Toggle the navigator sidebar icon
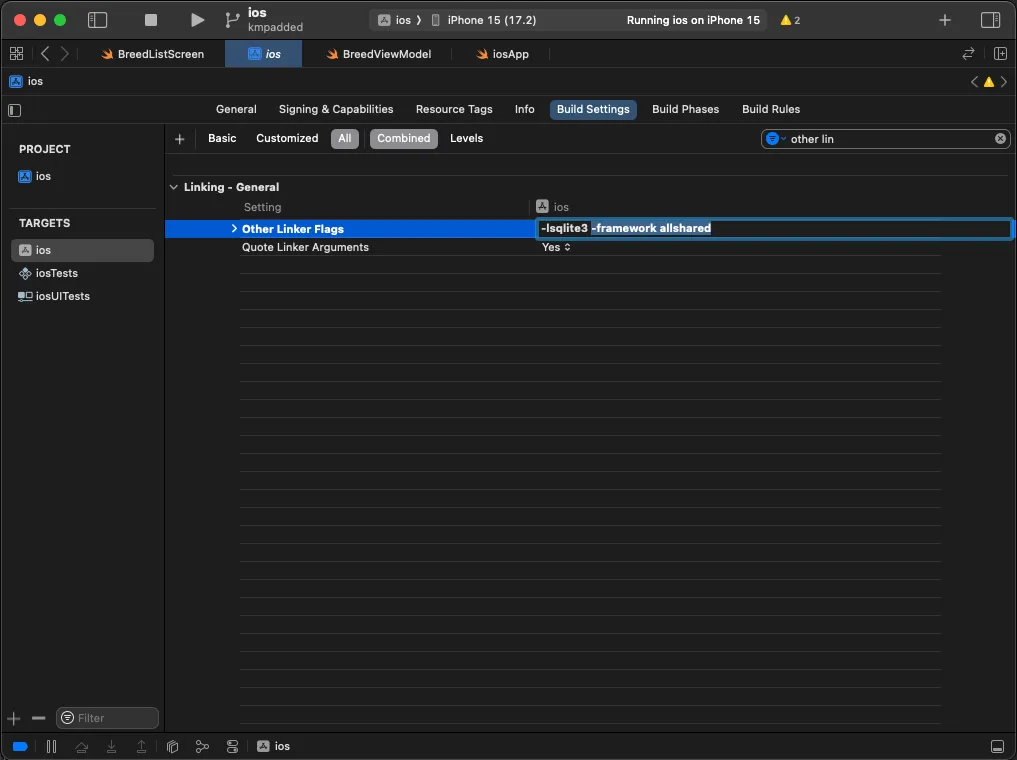 click(97, 20)
